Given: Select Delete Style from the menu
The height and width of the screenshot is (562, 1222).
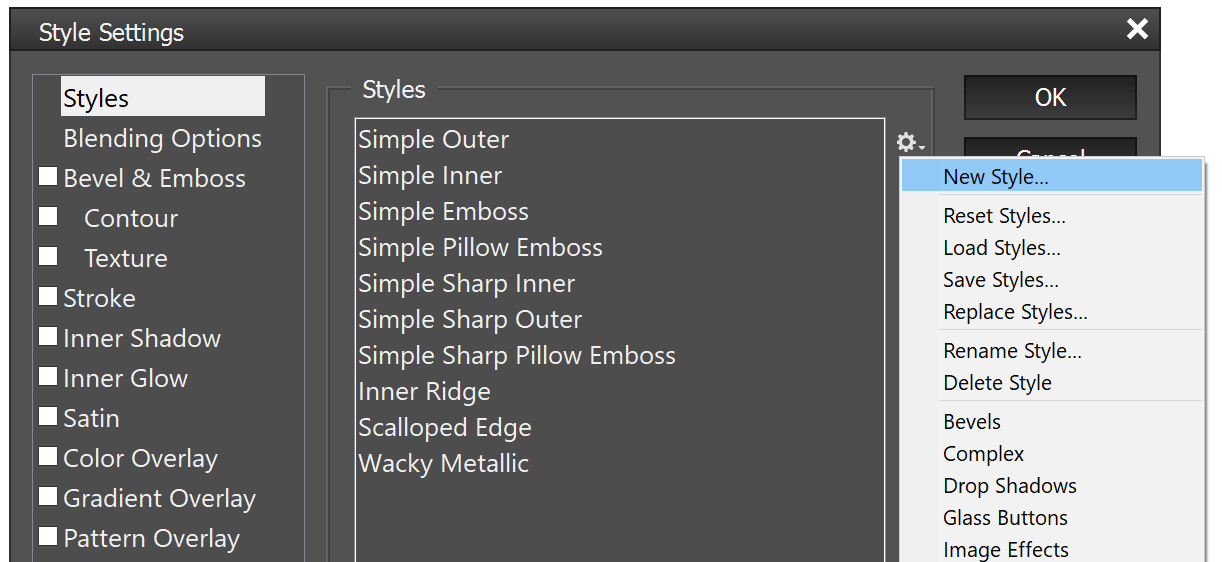Looking at the screenshot, I should [997, 383].
